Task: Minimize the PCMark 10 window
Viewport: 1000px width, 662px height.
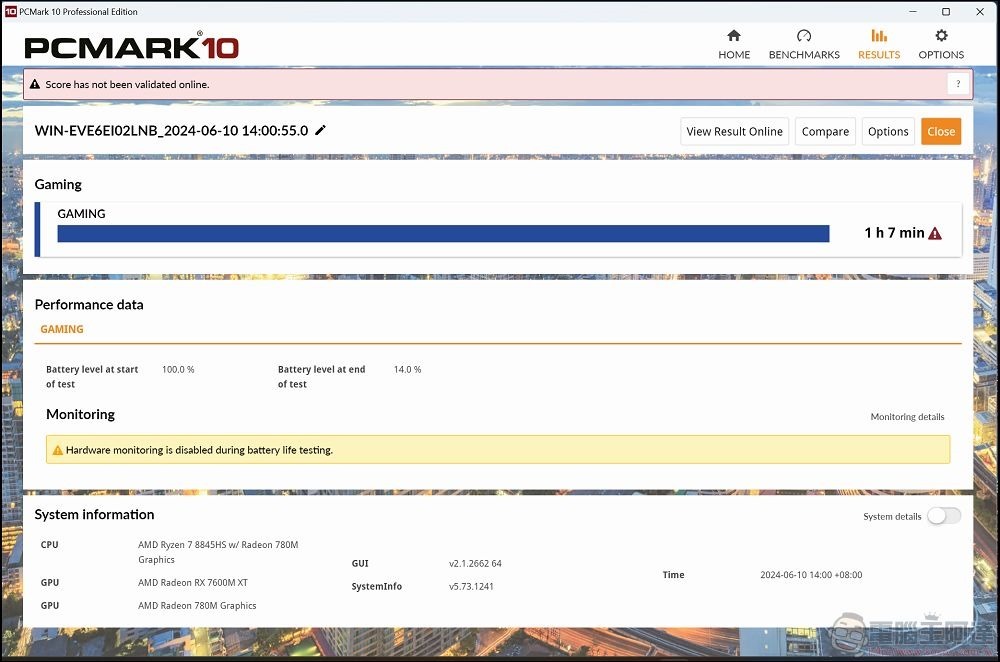Action: 913,11
